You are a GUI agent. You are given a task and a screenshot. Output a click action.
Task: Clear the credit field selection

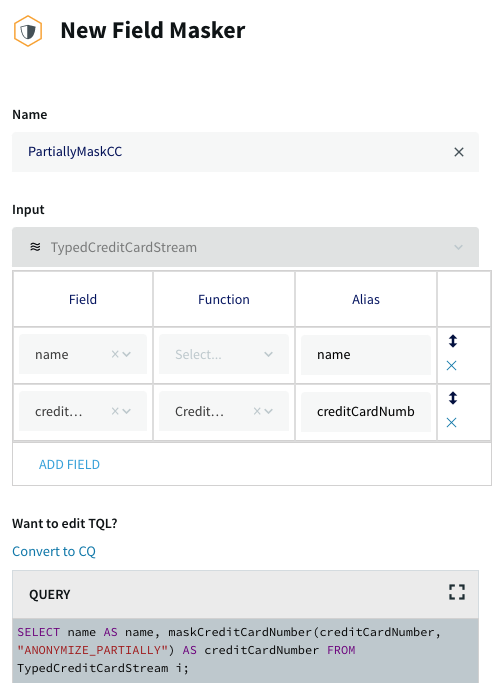(115, 411)
